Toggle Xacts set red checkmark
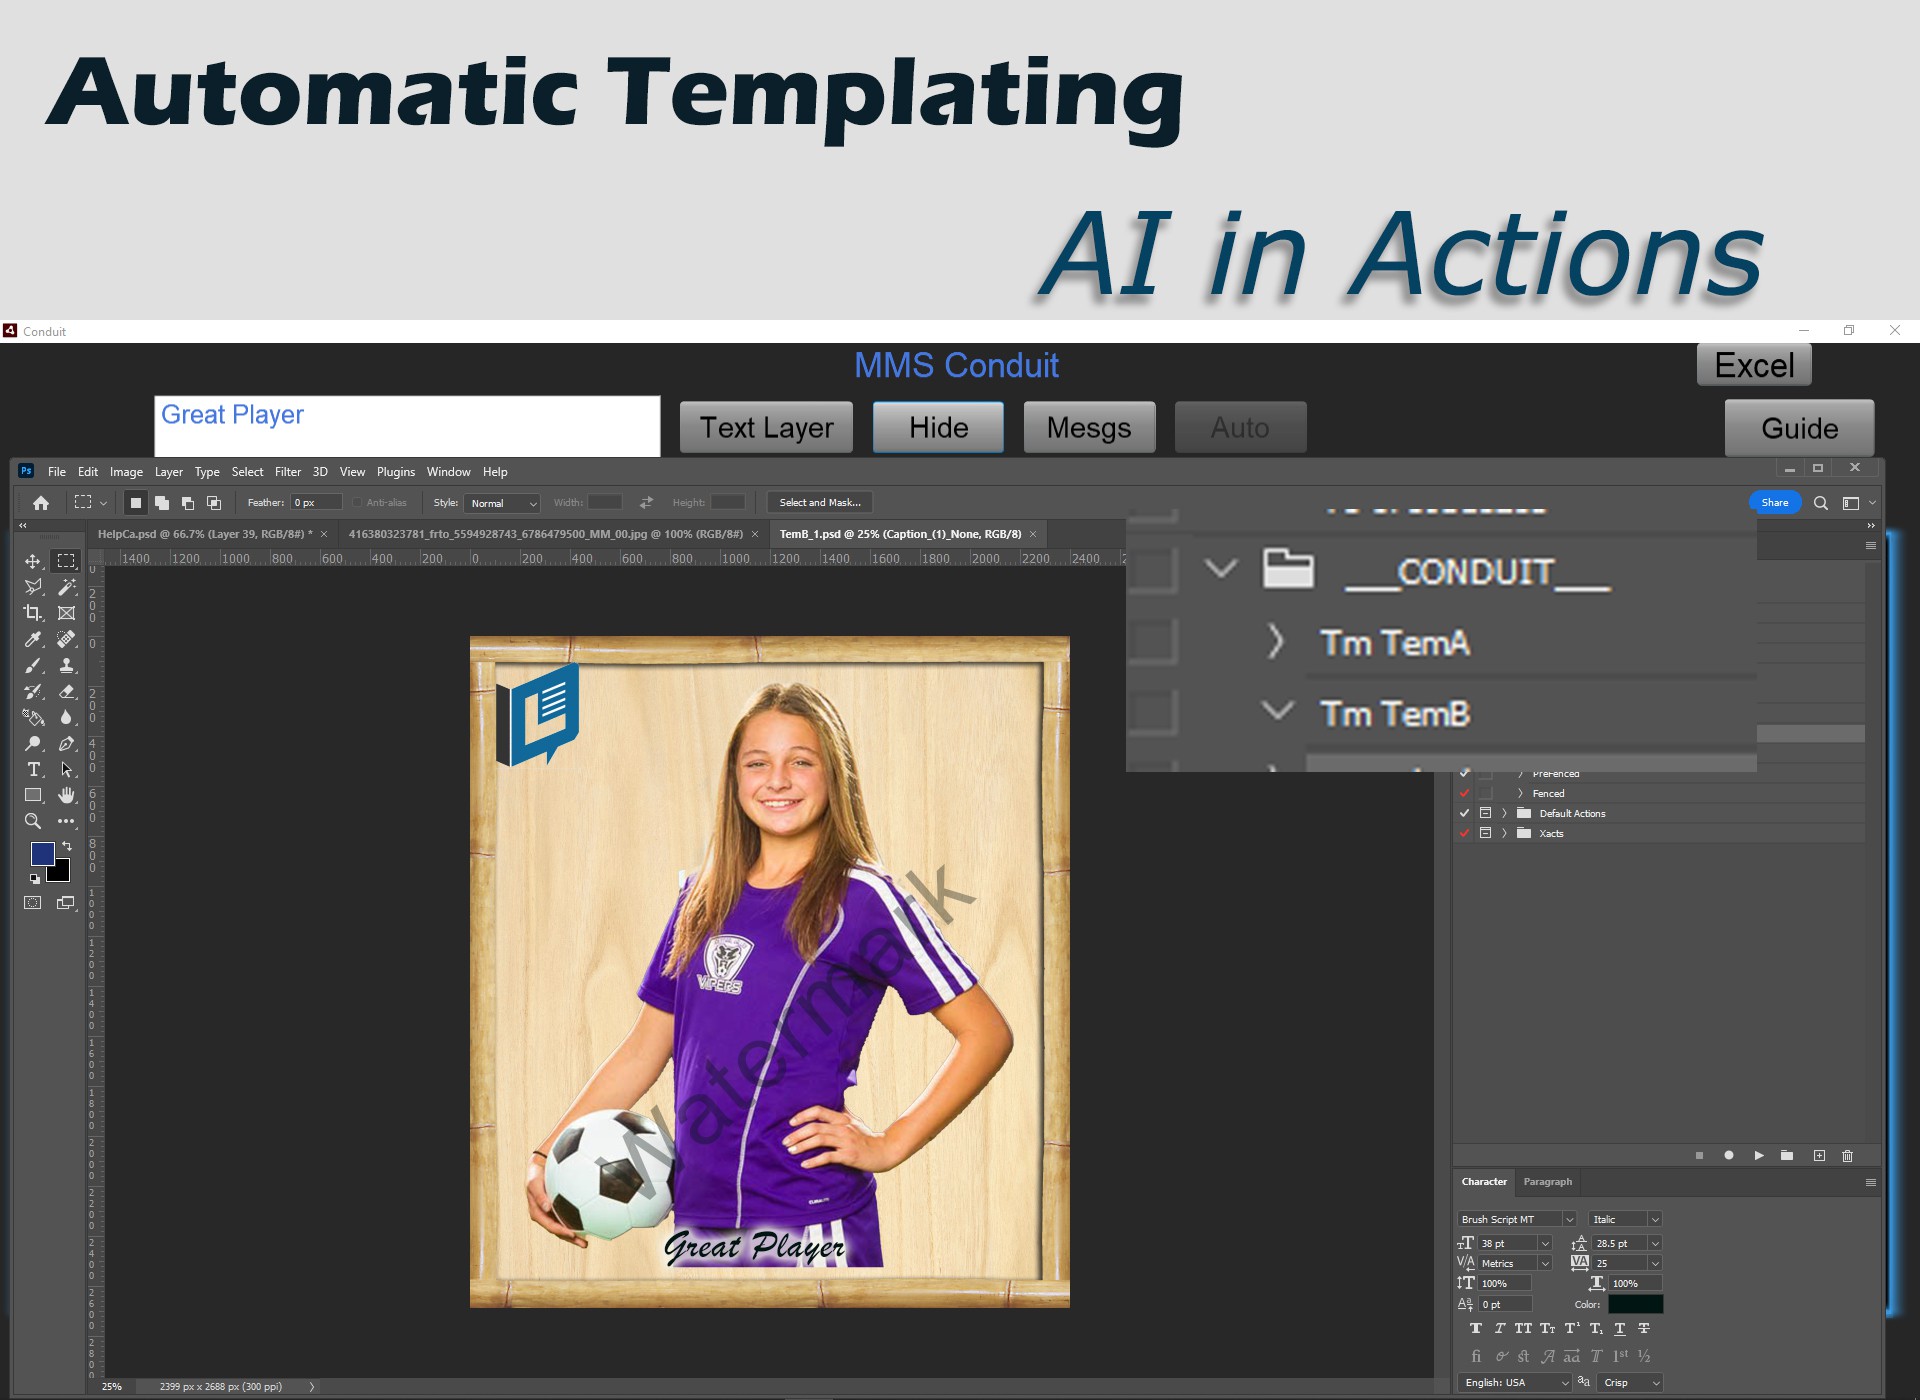Screen dimensions: 1920x1400 (1465, 833)
